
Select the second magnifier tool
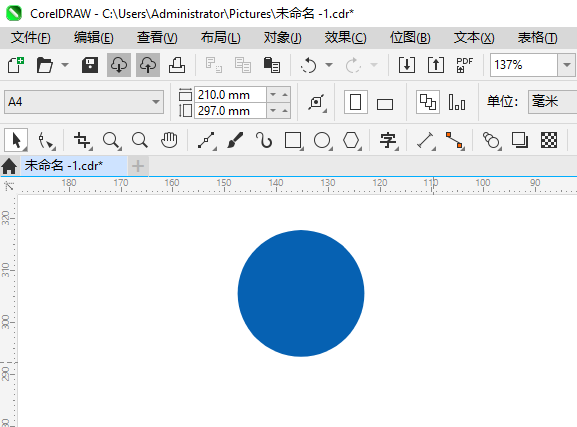[x=140, y=140]
